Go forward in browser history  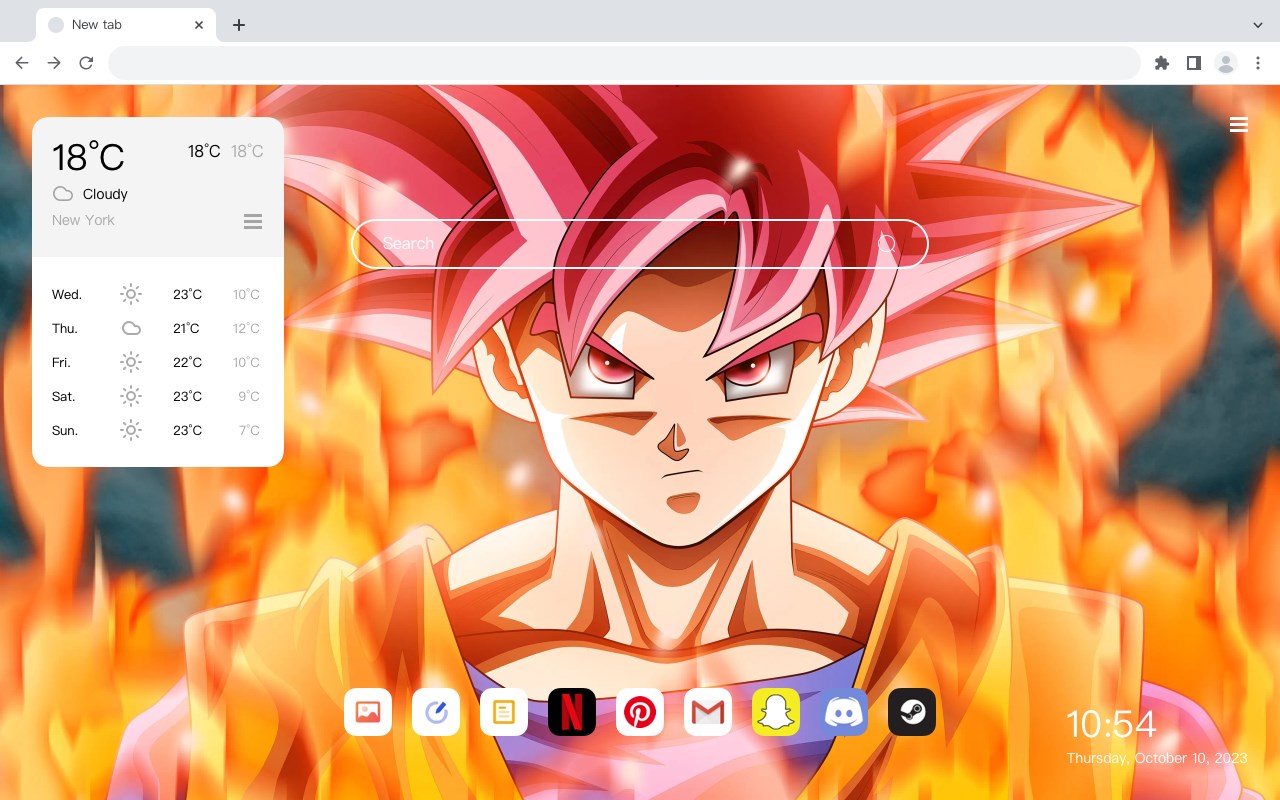pyautogui.click(x=54, y=63)
